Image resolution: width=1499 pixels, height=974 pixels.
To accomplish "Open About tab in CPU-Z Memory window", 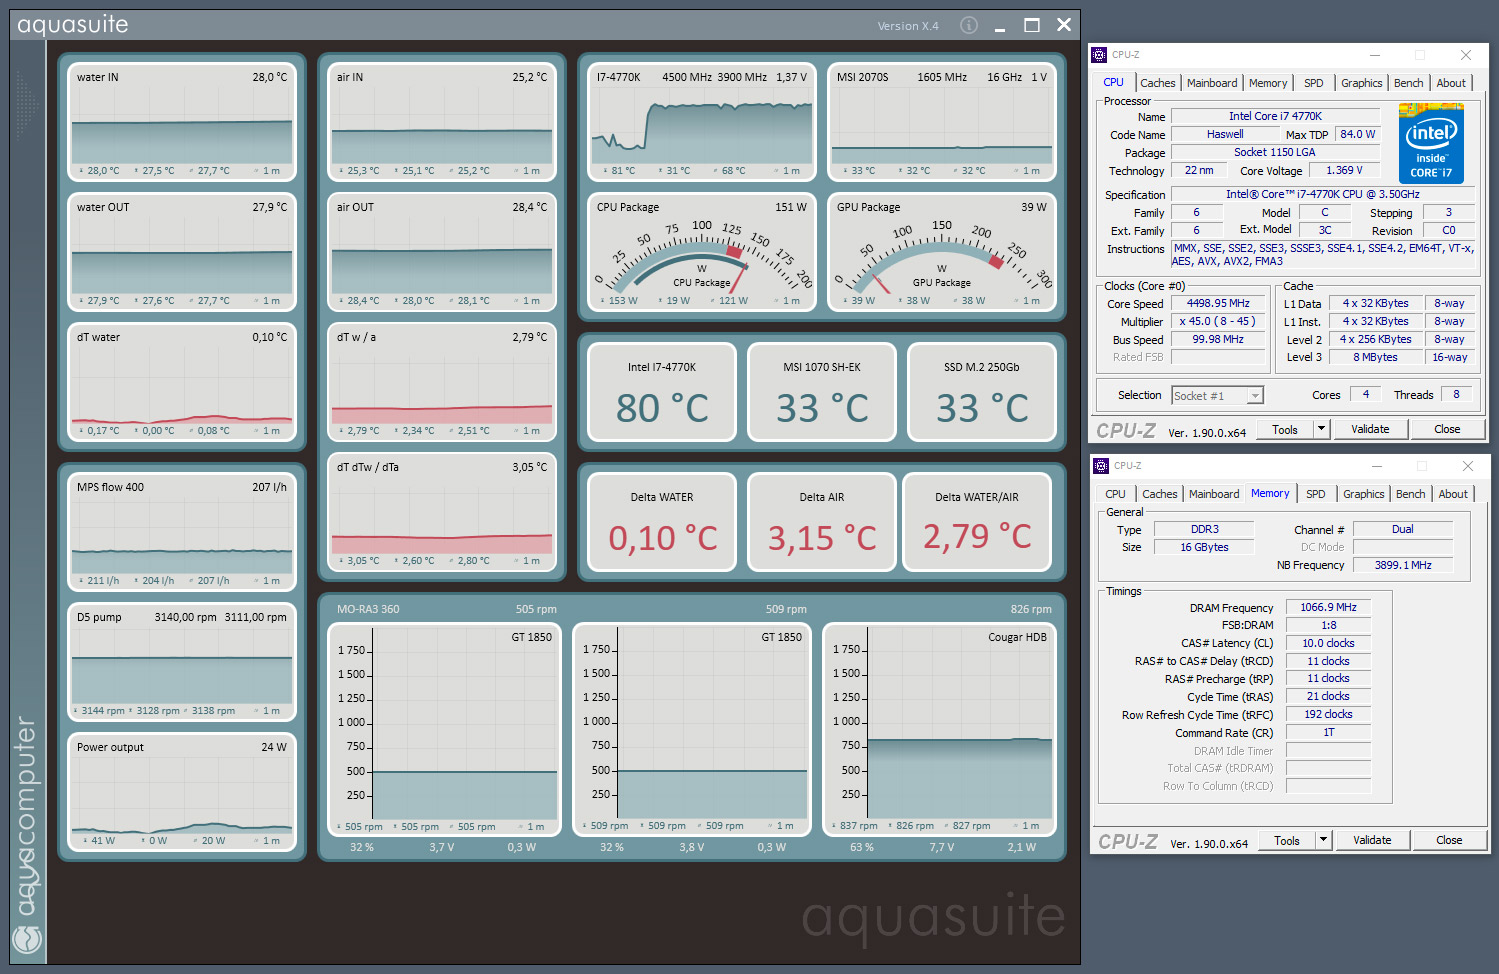I will pyautogui.click(x=1453, y=494).
